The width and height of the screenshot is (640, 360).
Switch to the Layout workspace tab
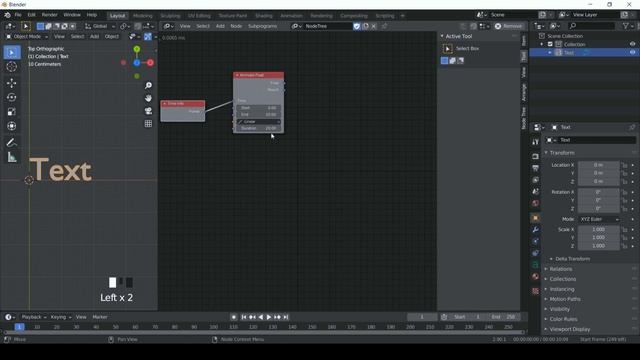tap(117, 16)
